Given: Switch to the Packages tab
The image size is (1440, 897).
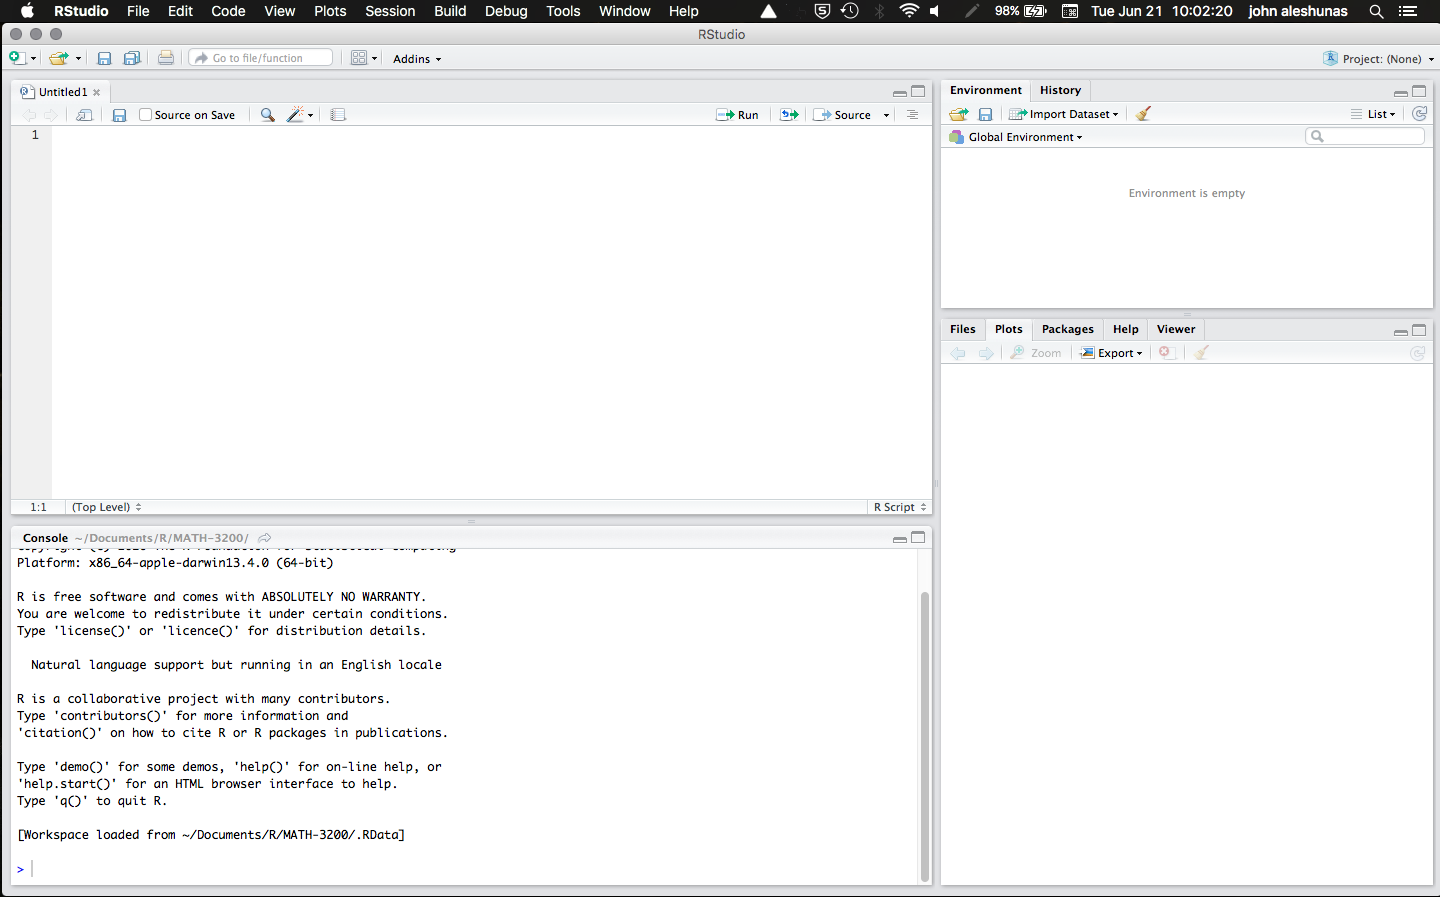Looking at the screenshot, I should pyautogui.click(x=1067, y=329).
